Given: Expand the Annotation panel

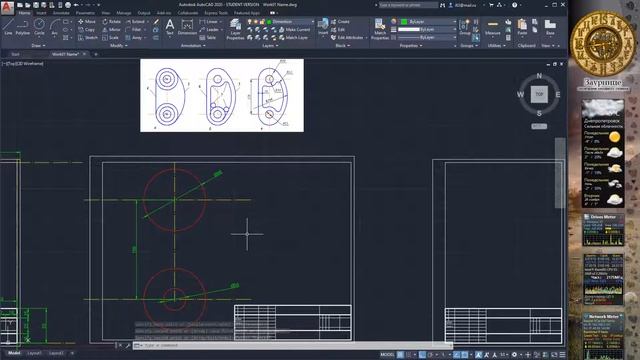Looking at the screenshot, I should tap(193, 46).
